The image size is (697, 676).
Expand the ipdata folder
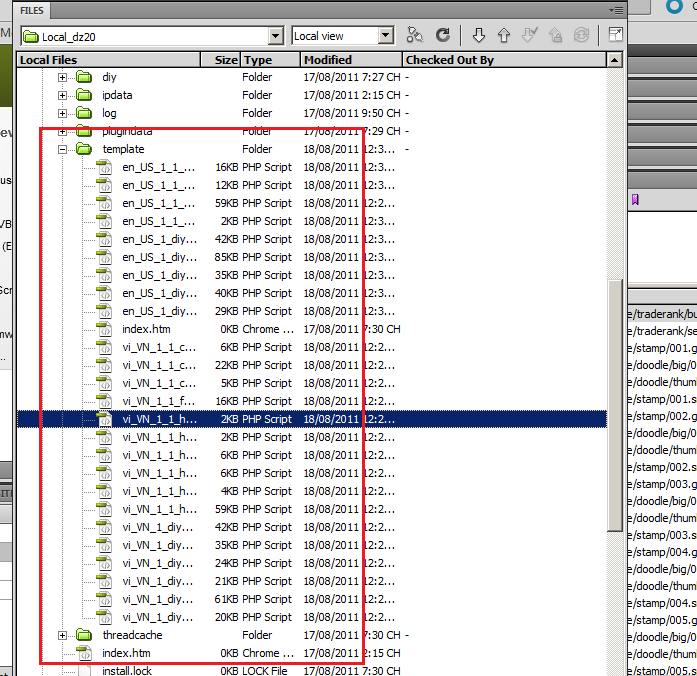click(62, 96)
